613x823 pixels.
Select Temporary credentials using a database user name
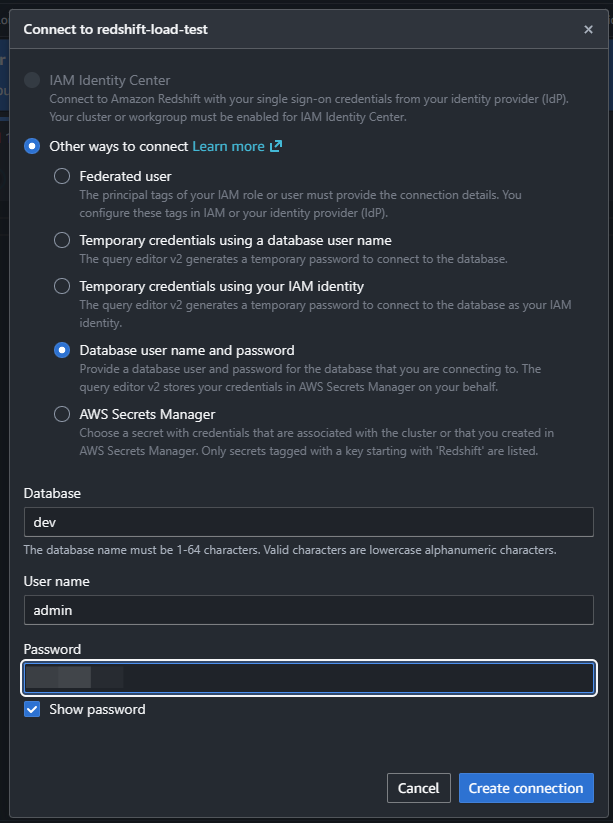62,240
